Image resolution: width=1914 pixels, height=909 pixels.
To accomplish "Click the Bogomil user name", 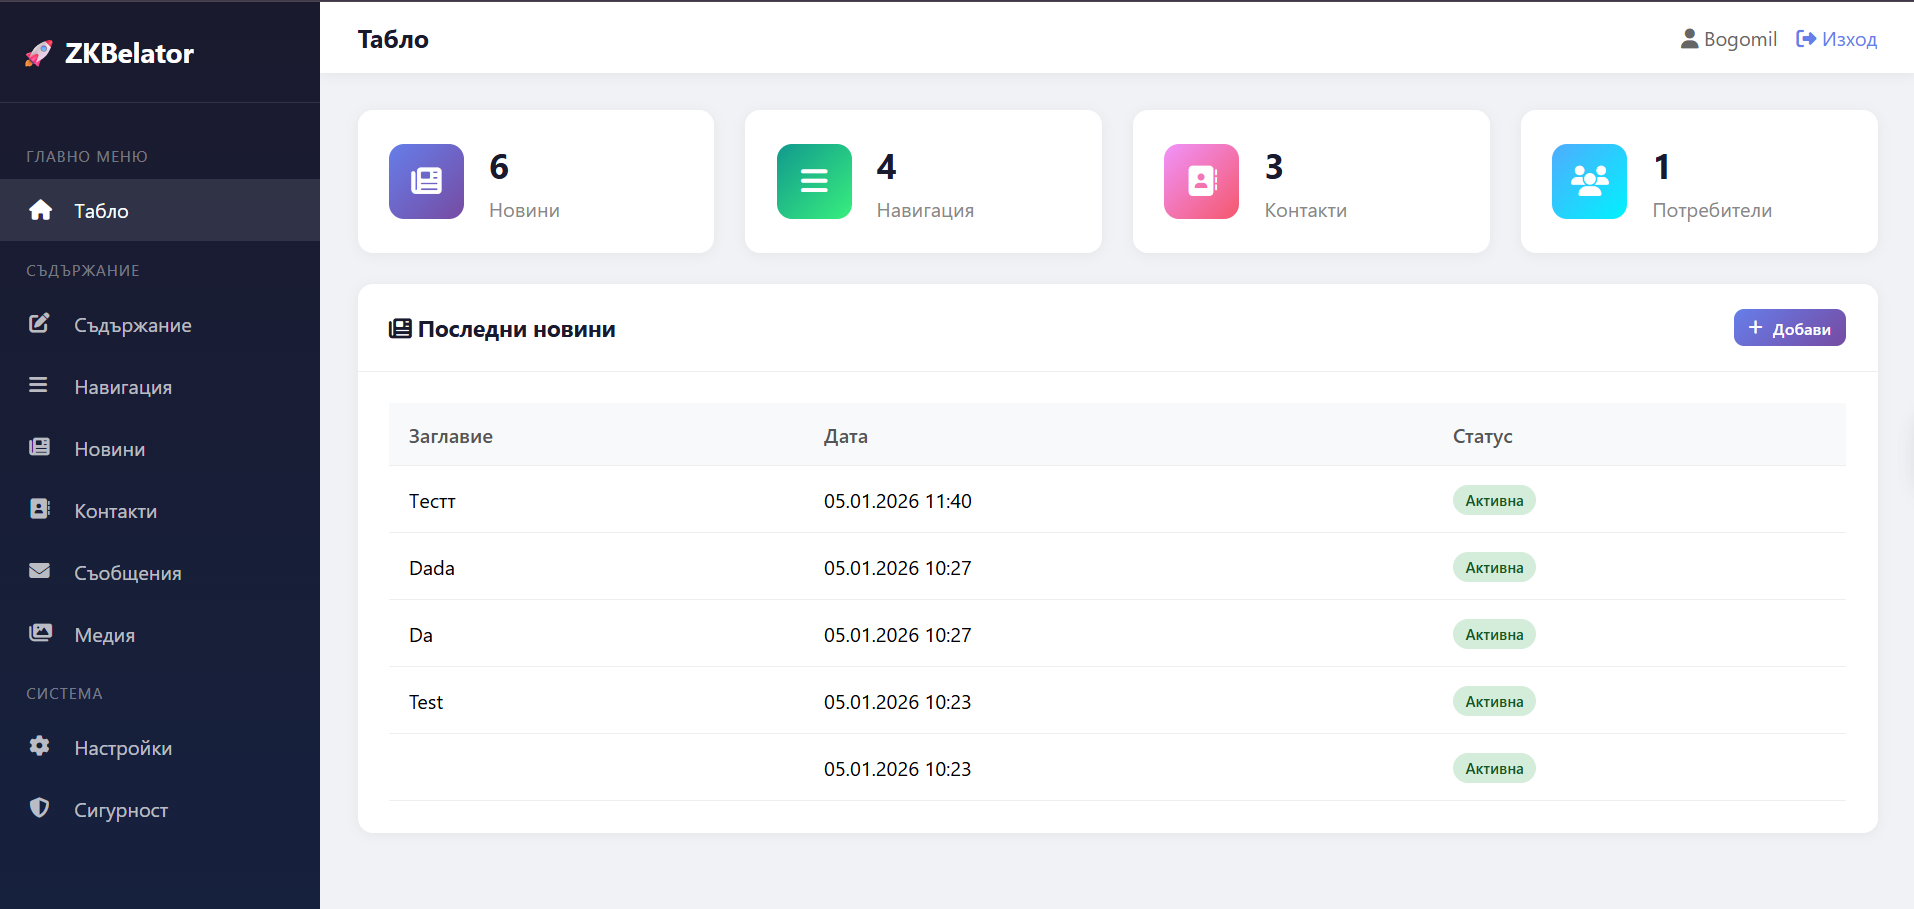I will (1739, 39).
